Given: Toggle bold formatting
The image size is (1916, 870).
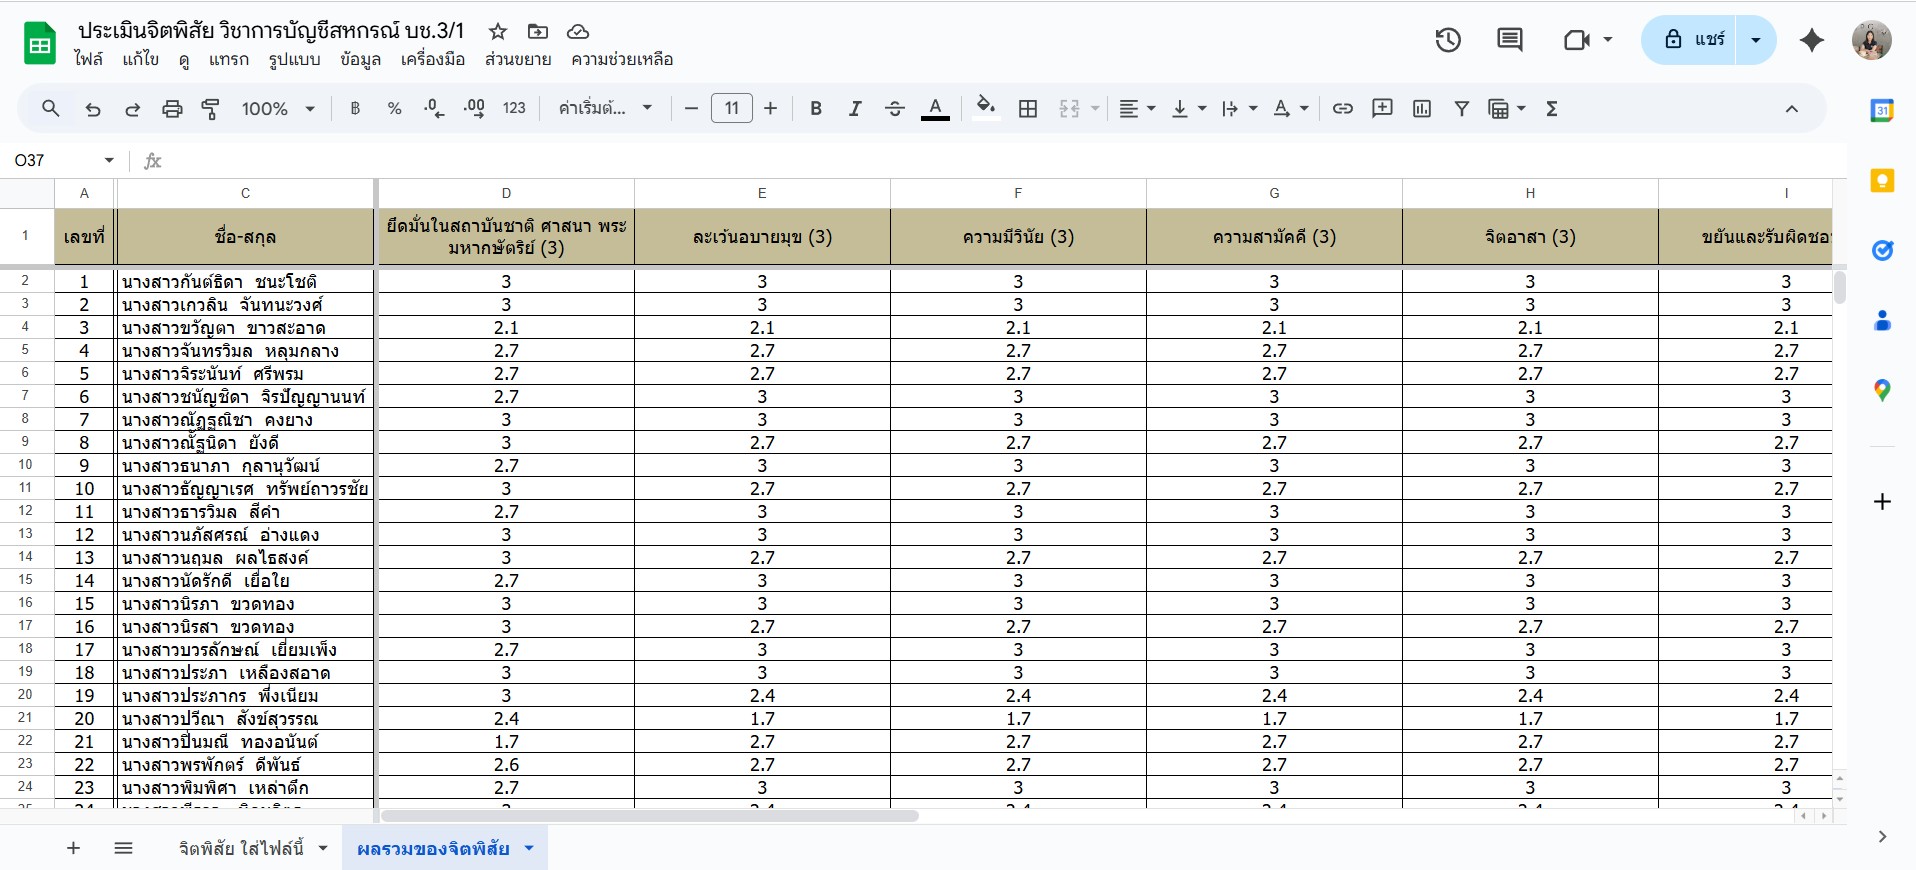Looking at the screenshot, I should point(816,109).
